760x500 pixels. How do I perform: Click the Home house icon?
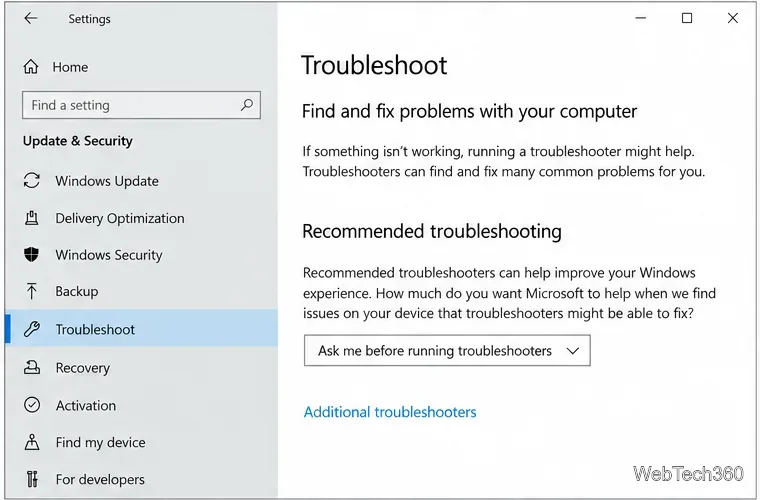click(x=31, y=66)
